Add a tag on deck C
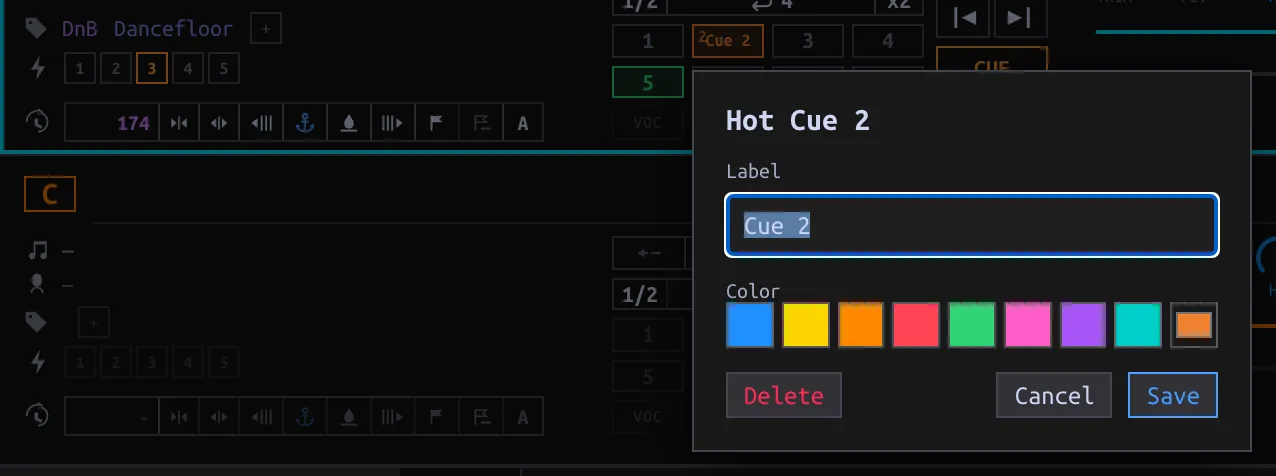Image resolution: width=1276 pixels, height=476 pixels. [93, 322]
